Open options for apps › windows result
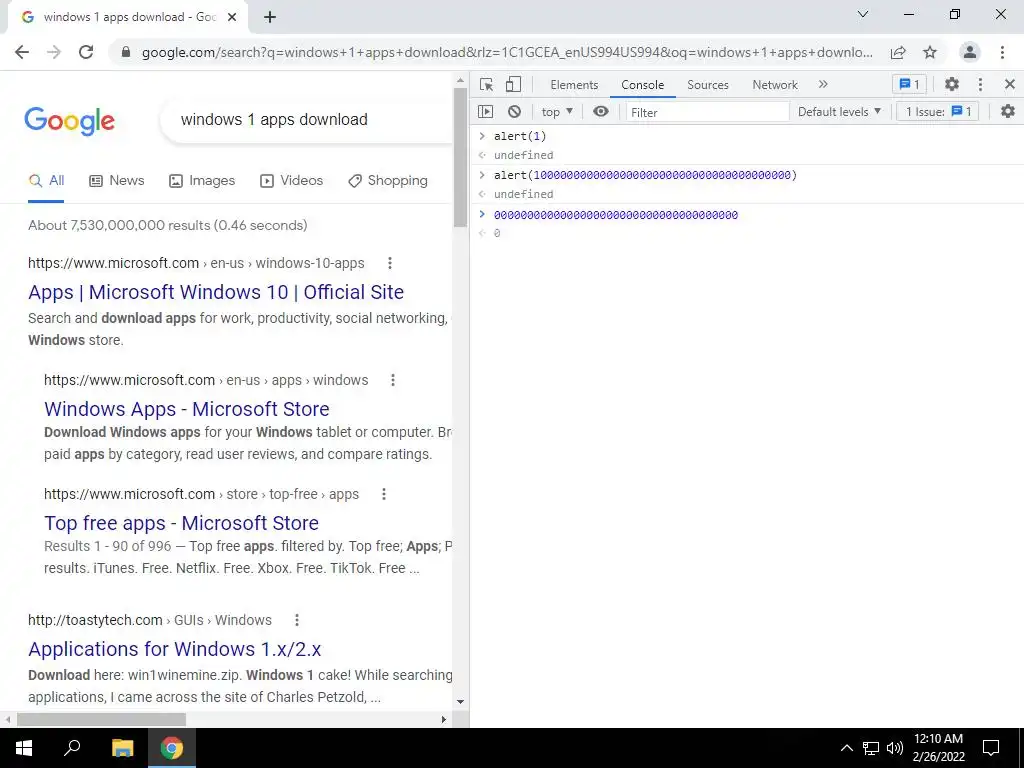Viewport: 1024px width, 768px height. tap(392, 380)
